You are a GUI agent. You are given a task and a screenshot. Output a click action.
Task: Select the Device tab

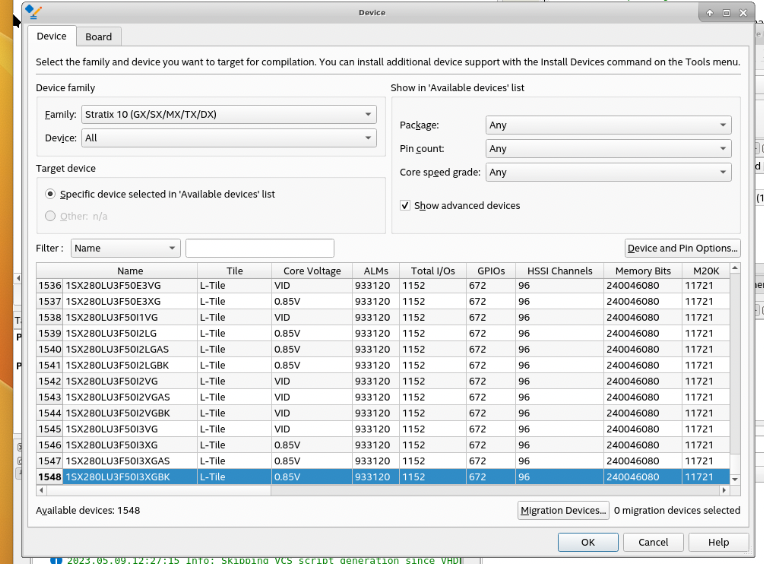51,37
